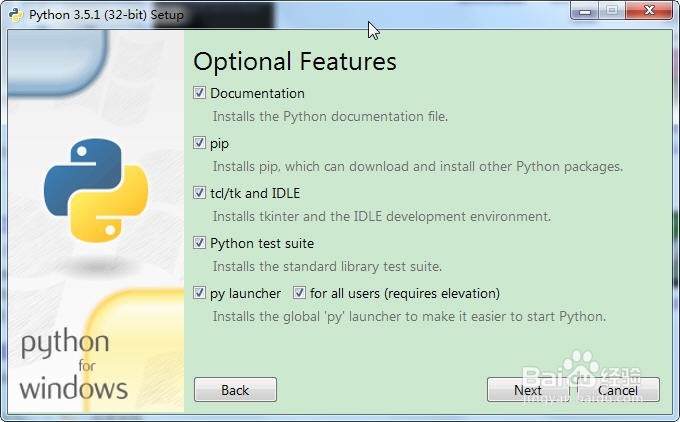Go to the previous page with Back
Screen dimensions: 680x422
[x=235, y=389]
